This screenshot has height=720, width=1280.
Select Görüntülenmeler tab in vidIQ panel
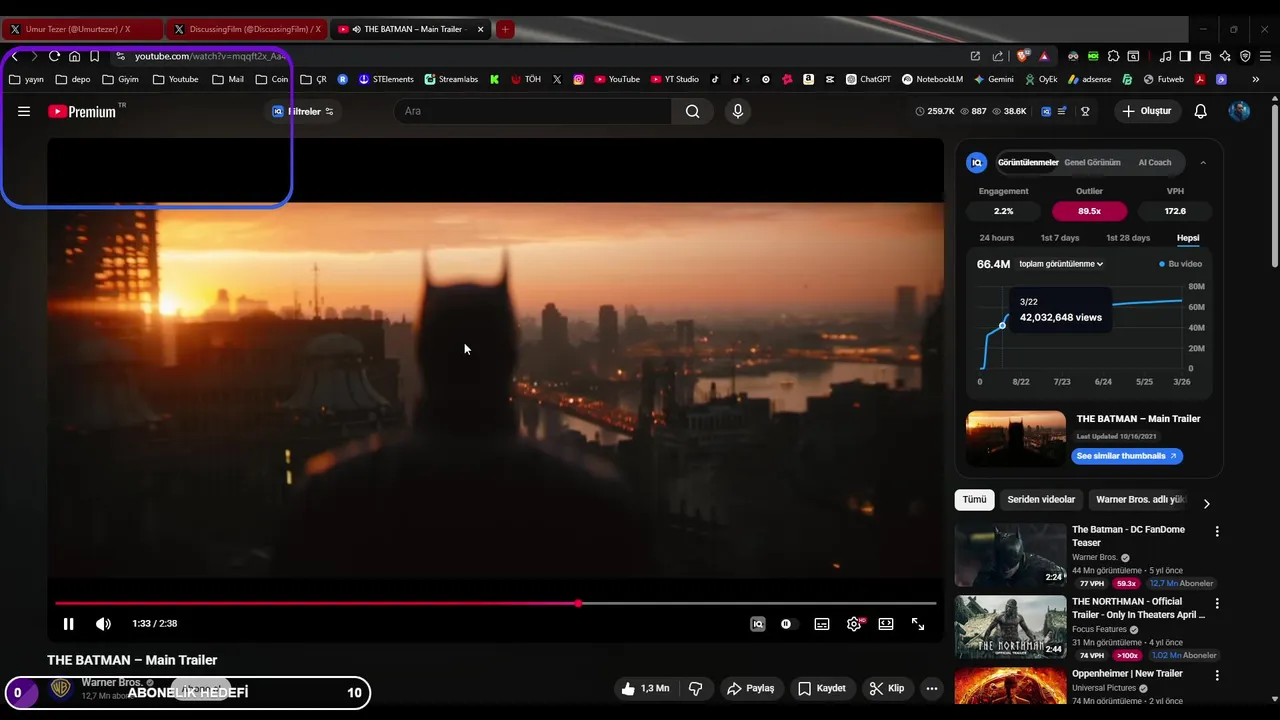pos(1028,163)
